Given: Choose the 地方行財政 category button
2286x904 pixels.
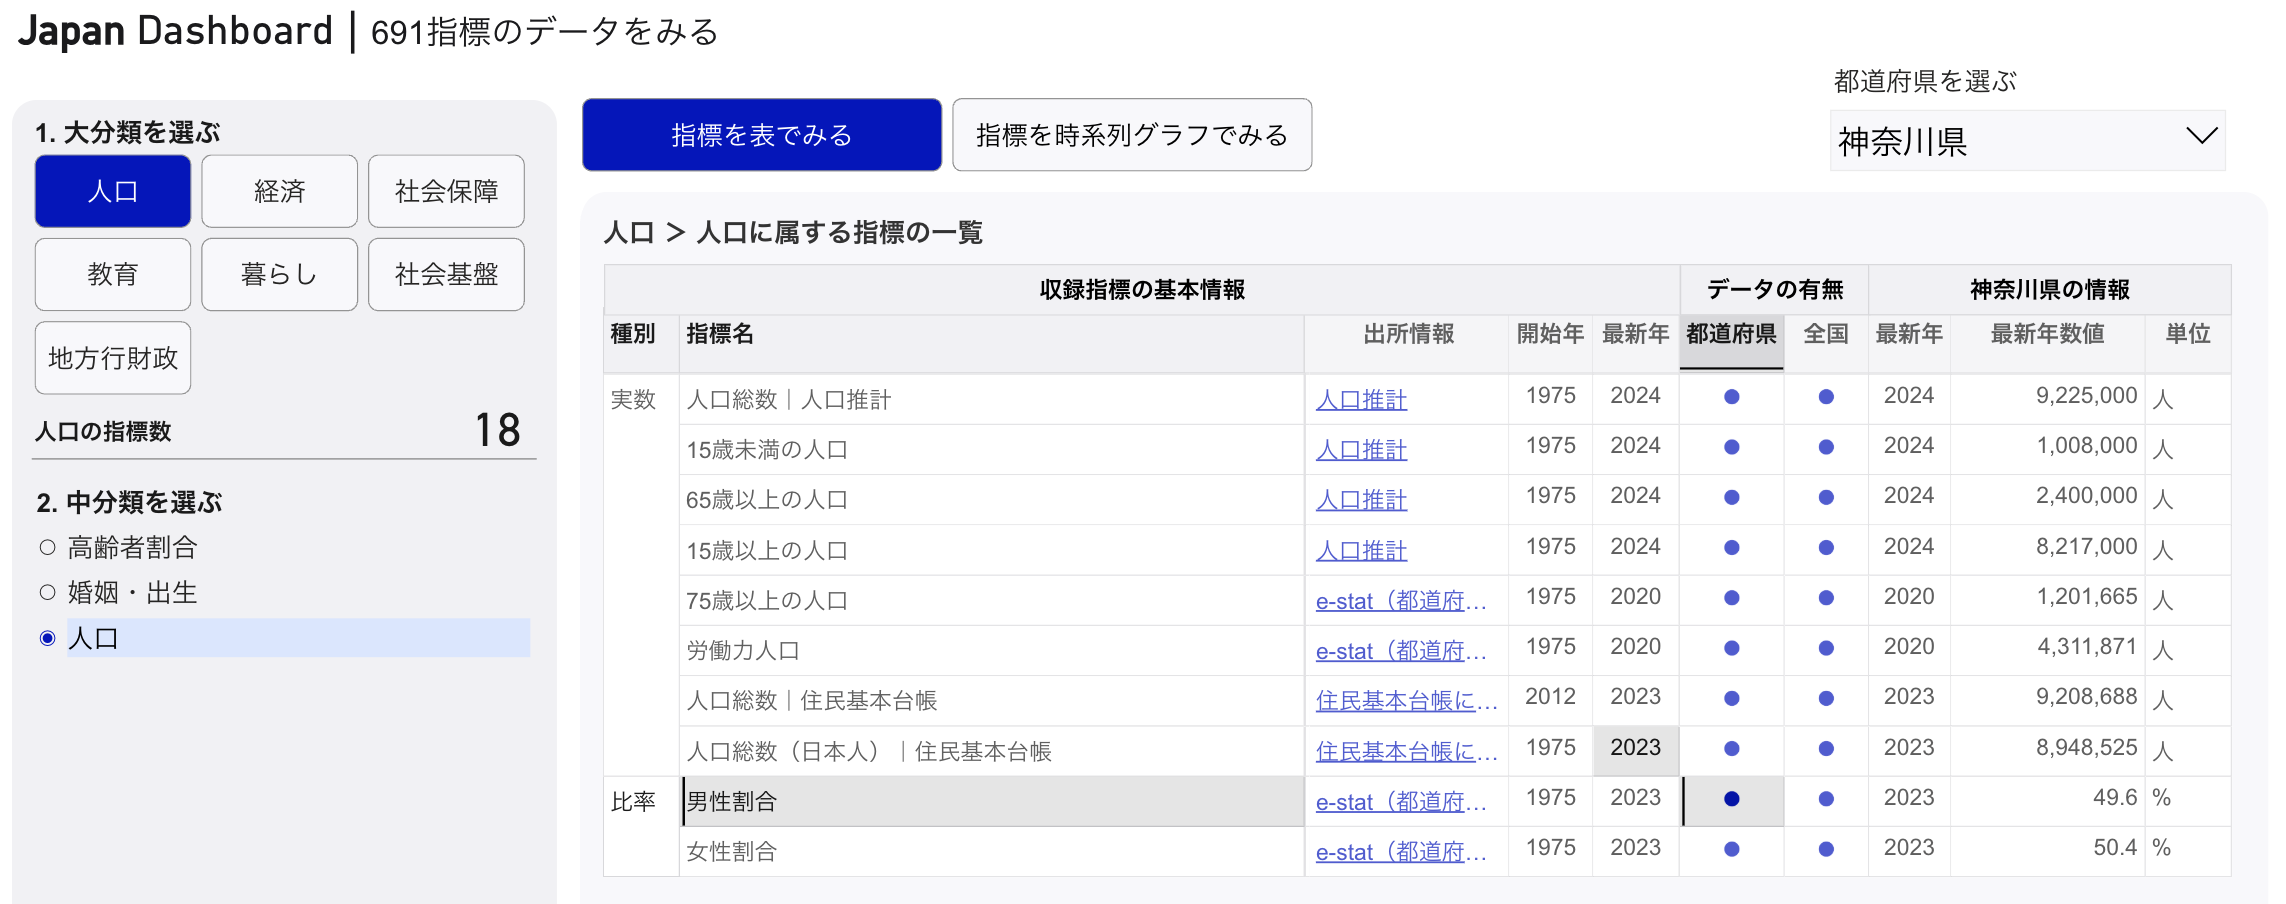Looking at the screenshot, I should [113, 358].
